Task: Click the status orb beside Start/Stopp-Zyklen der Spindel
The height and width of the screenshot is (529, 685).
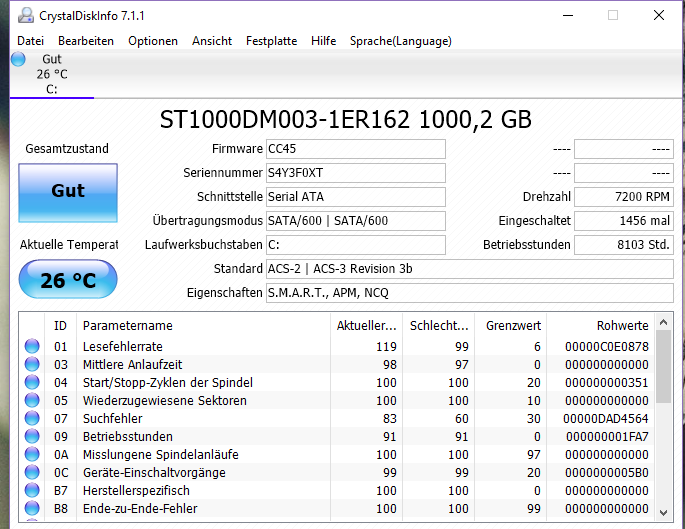Action: click(x=32, y=382)
